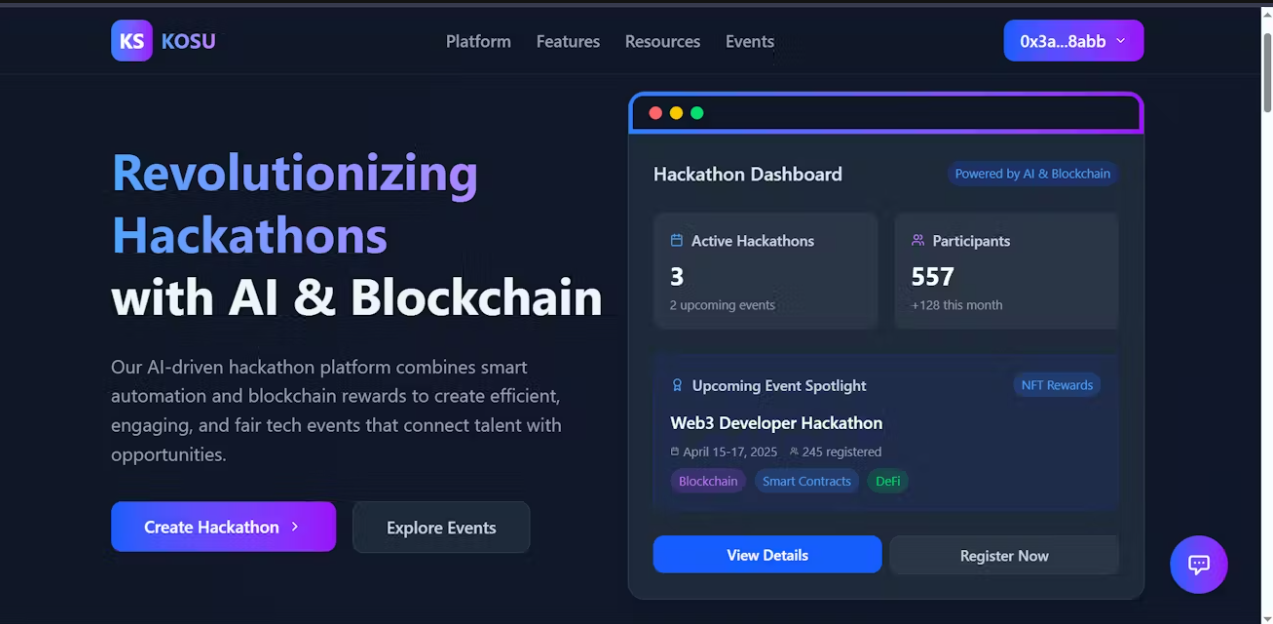Open the Platform menu
Screen dimensions: 1273x624
click(x=478, y=41)
